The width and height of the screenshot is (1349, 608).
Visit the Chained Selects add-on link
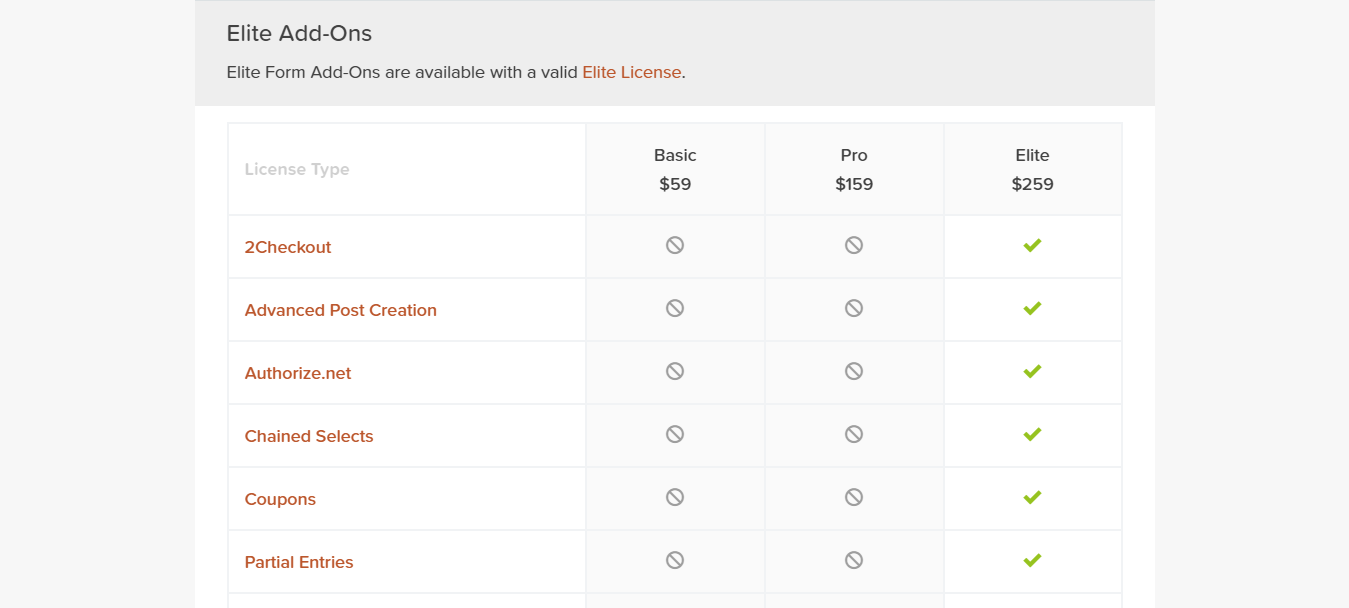click(x=309, y=436)
